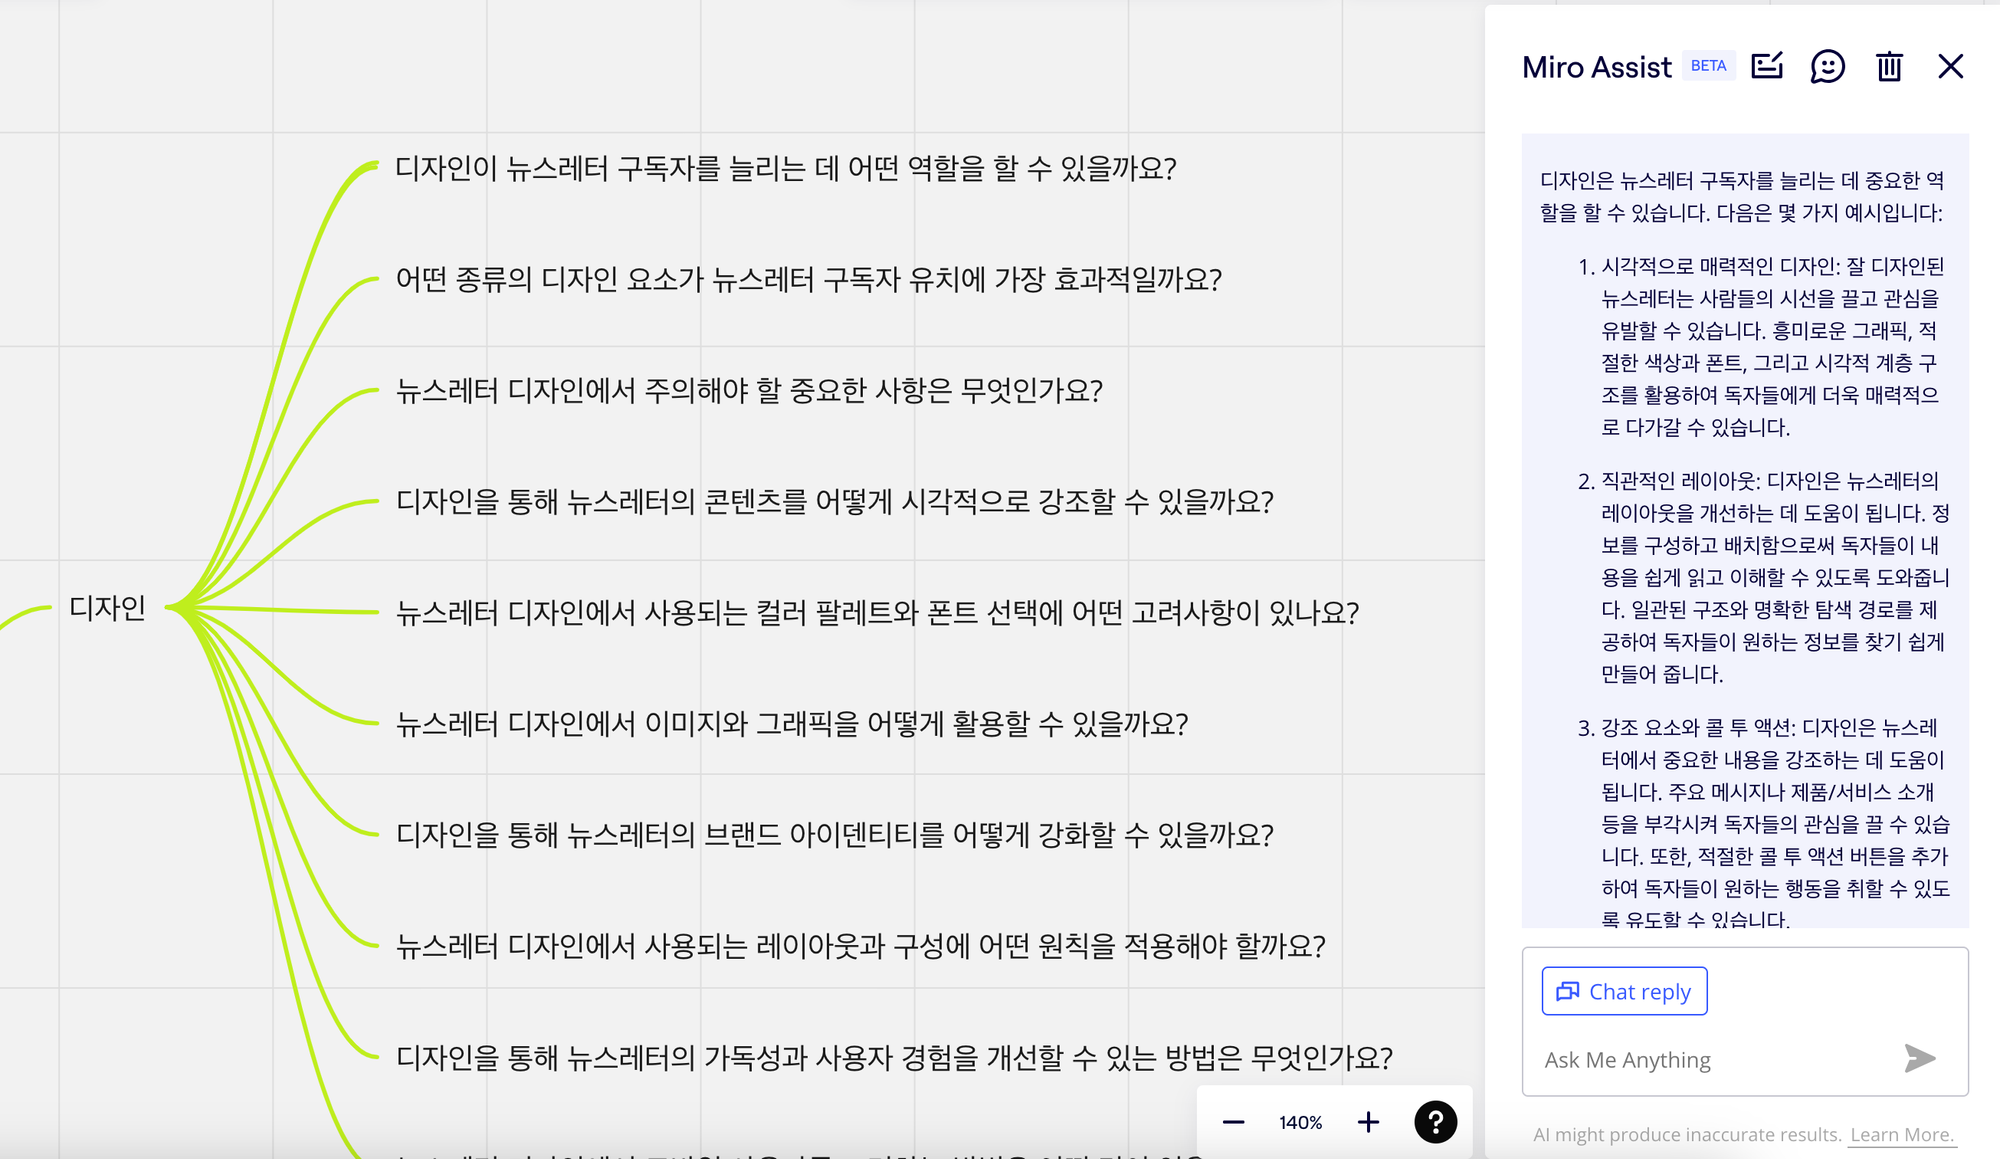Select the 디자인 mind map node
This screenshot has height=1159, width=2000.
click(107, 607)
